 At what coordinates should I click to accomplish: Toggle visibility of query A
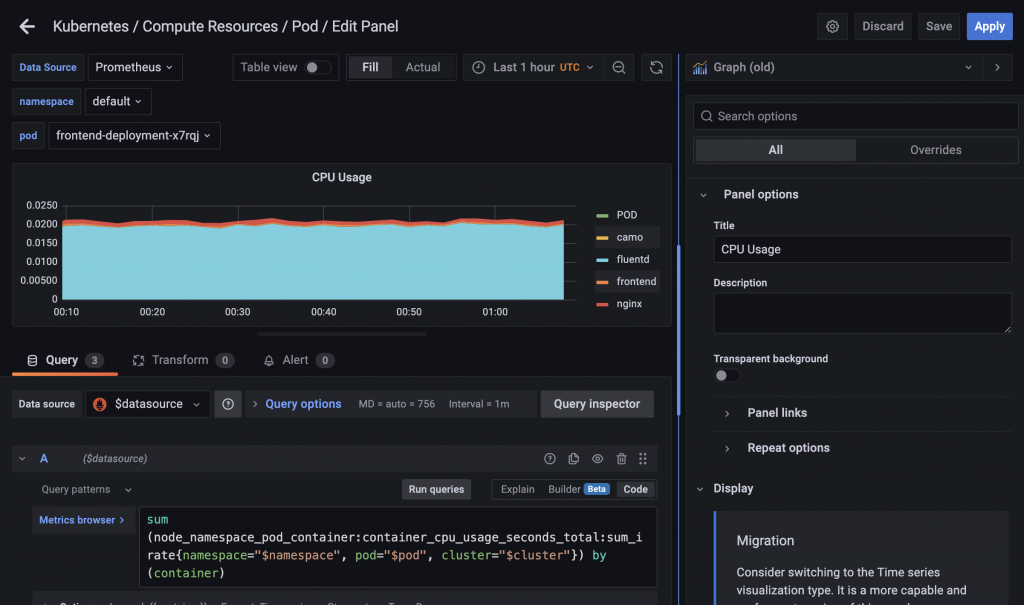(598, 459)
